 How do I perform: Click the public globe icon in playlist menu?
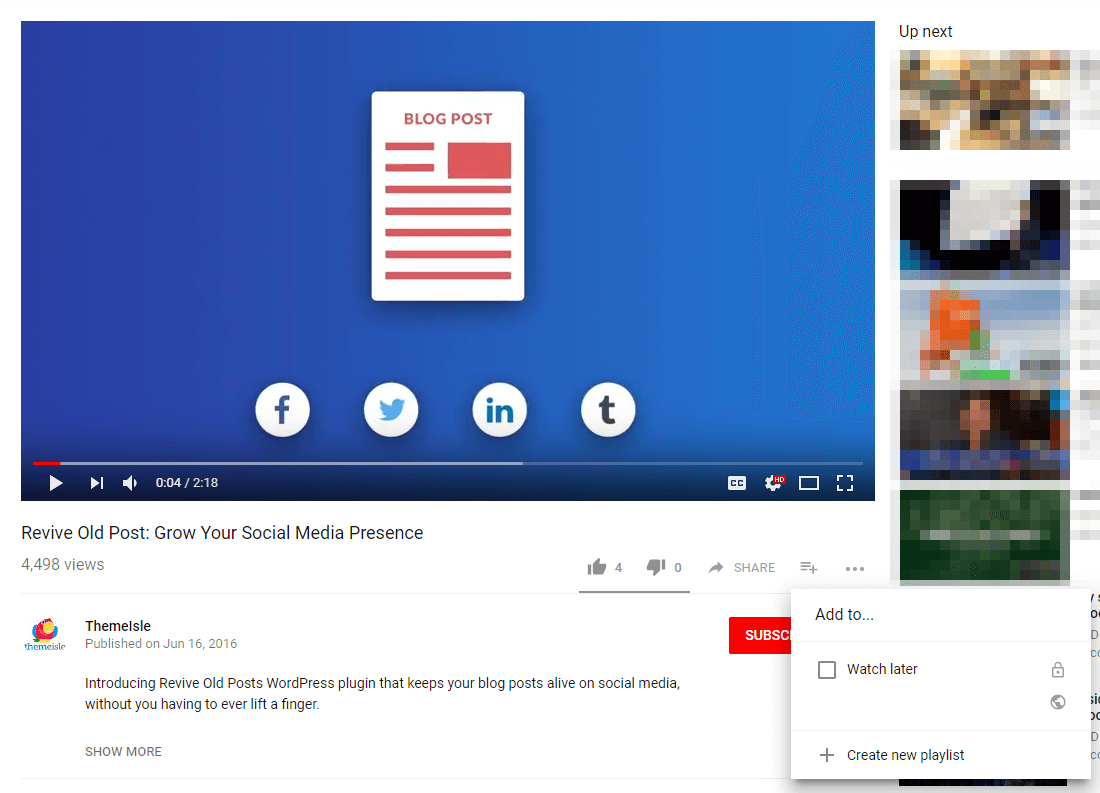pyautogui.click(x=1058, y=702)
